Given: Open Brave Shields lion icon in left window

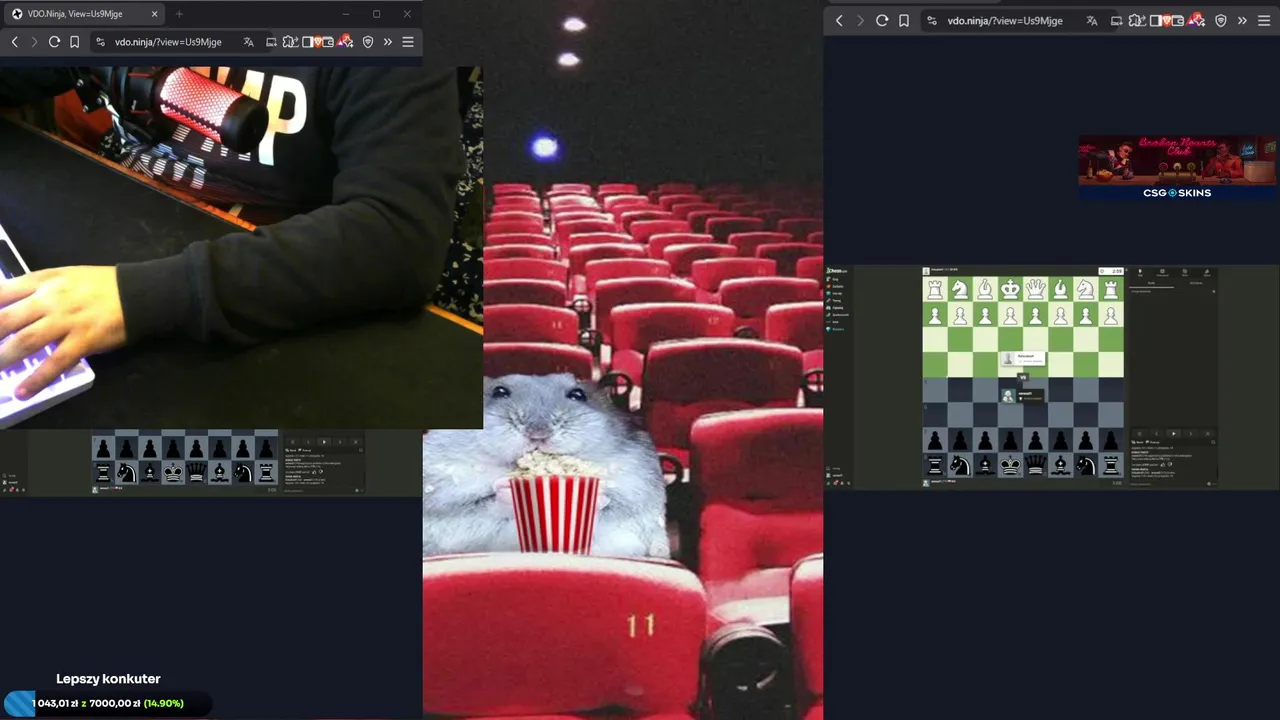Looking at the screenshot, I should coord(318,42).
